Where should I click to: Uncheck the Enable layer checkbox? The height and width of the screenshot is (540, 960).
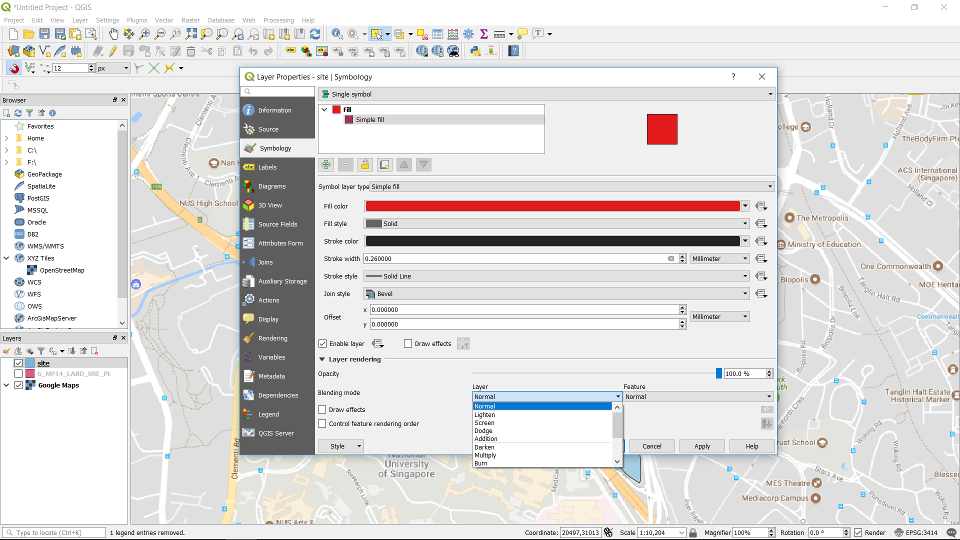pos(322,343)
